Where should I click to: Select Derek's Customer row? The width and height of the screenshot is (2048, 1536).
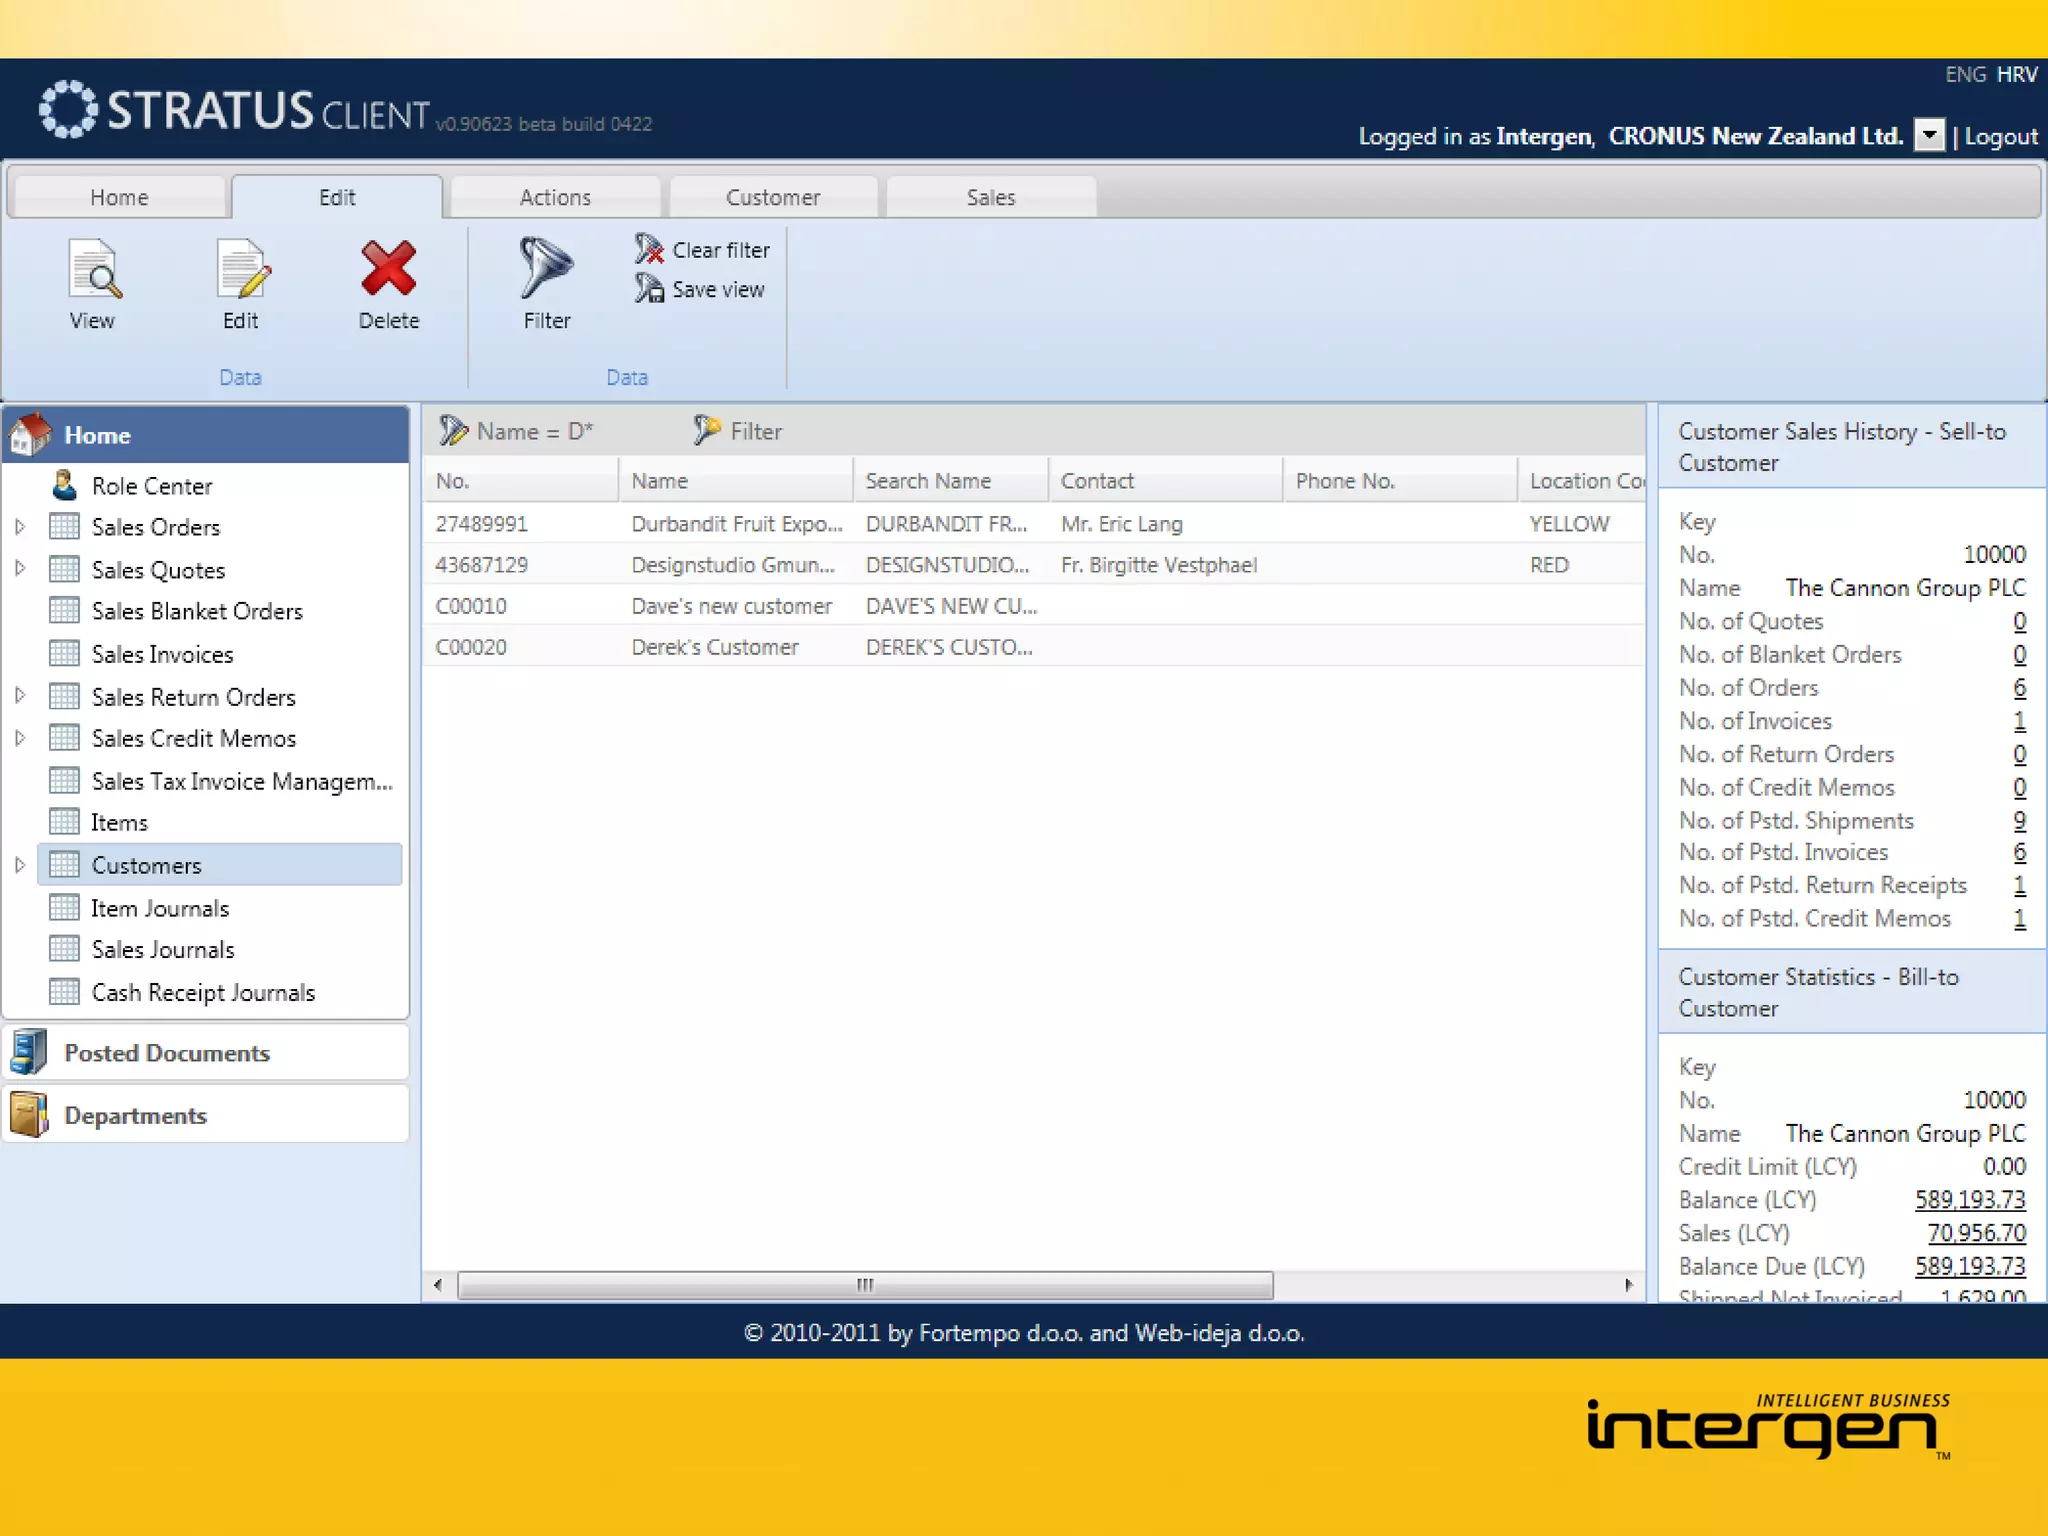1034,647
